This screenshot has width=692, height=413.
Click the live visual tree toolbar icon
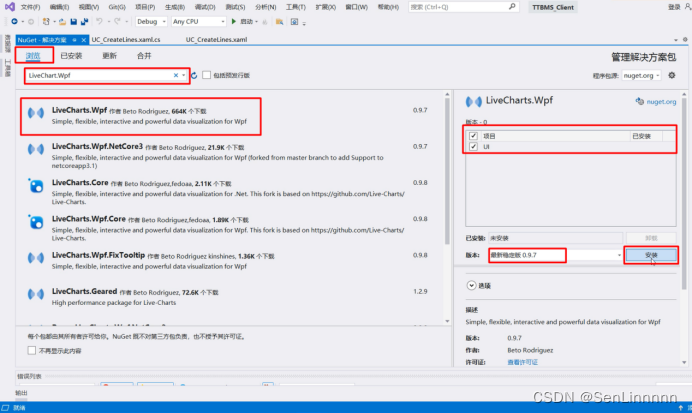294,21
